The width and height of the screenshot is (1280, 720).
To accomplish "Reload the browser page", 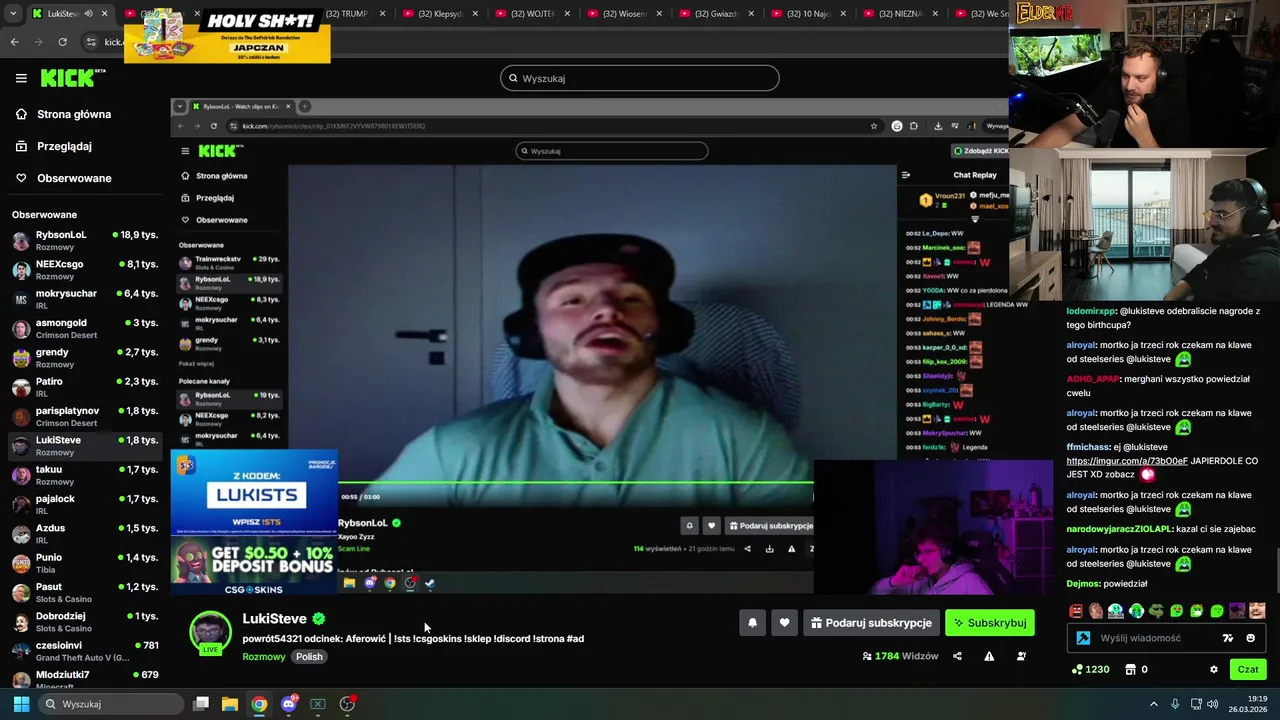I will pos(62,42).
